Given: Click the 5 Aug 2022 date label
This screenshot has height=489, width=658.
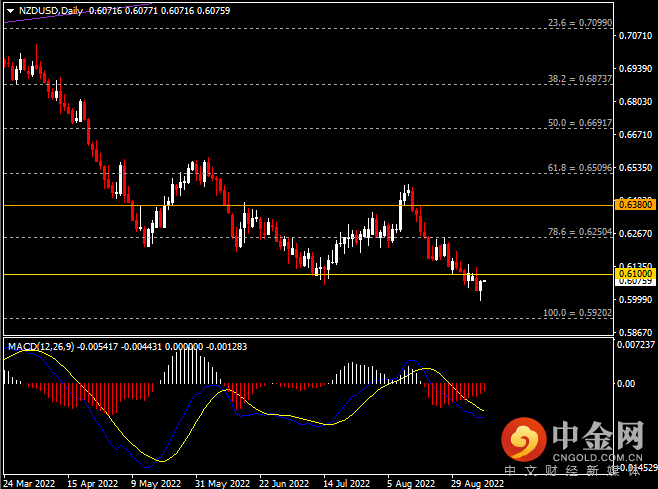Looking at the screenshot, I should [410, 480].
